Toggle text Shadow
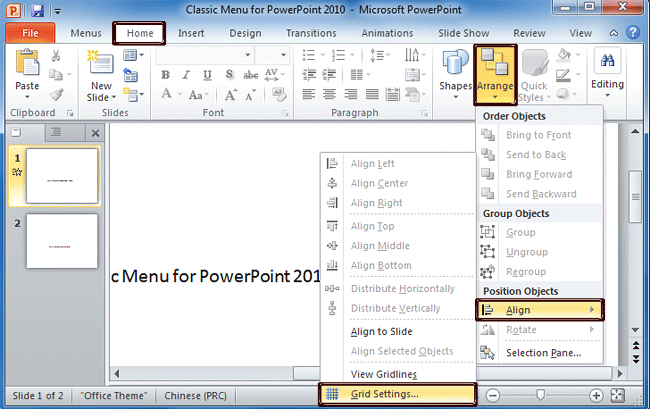 pos(229,75)
